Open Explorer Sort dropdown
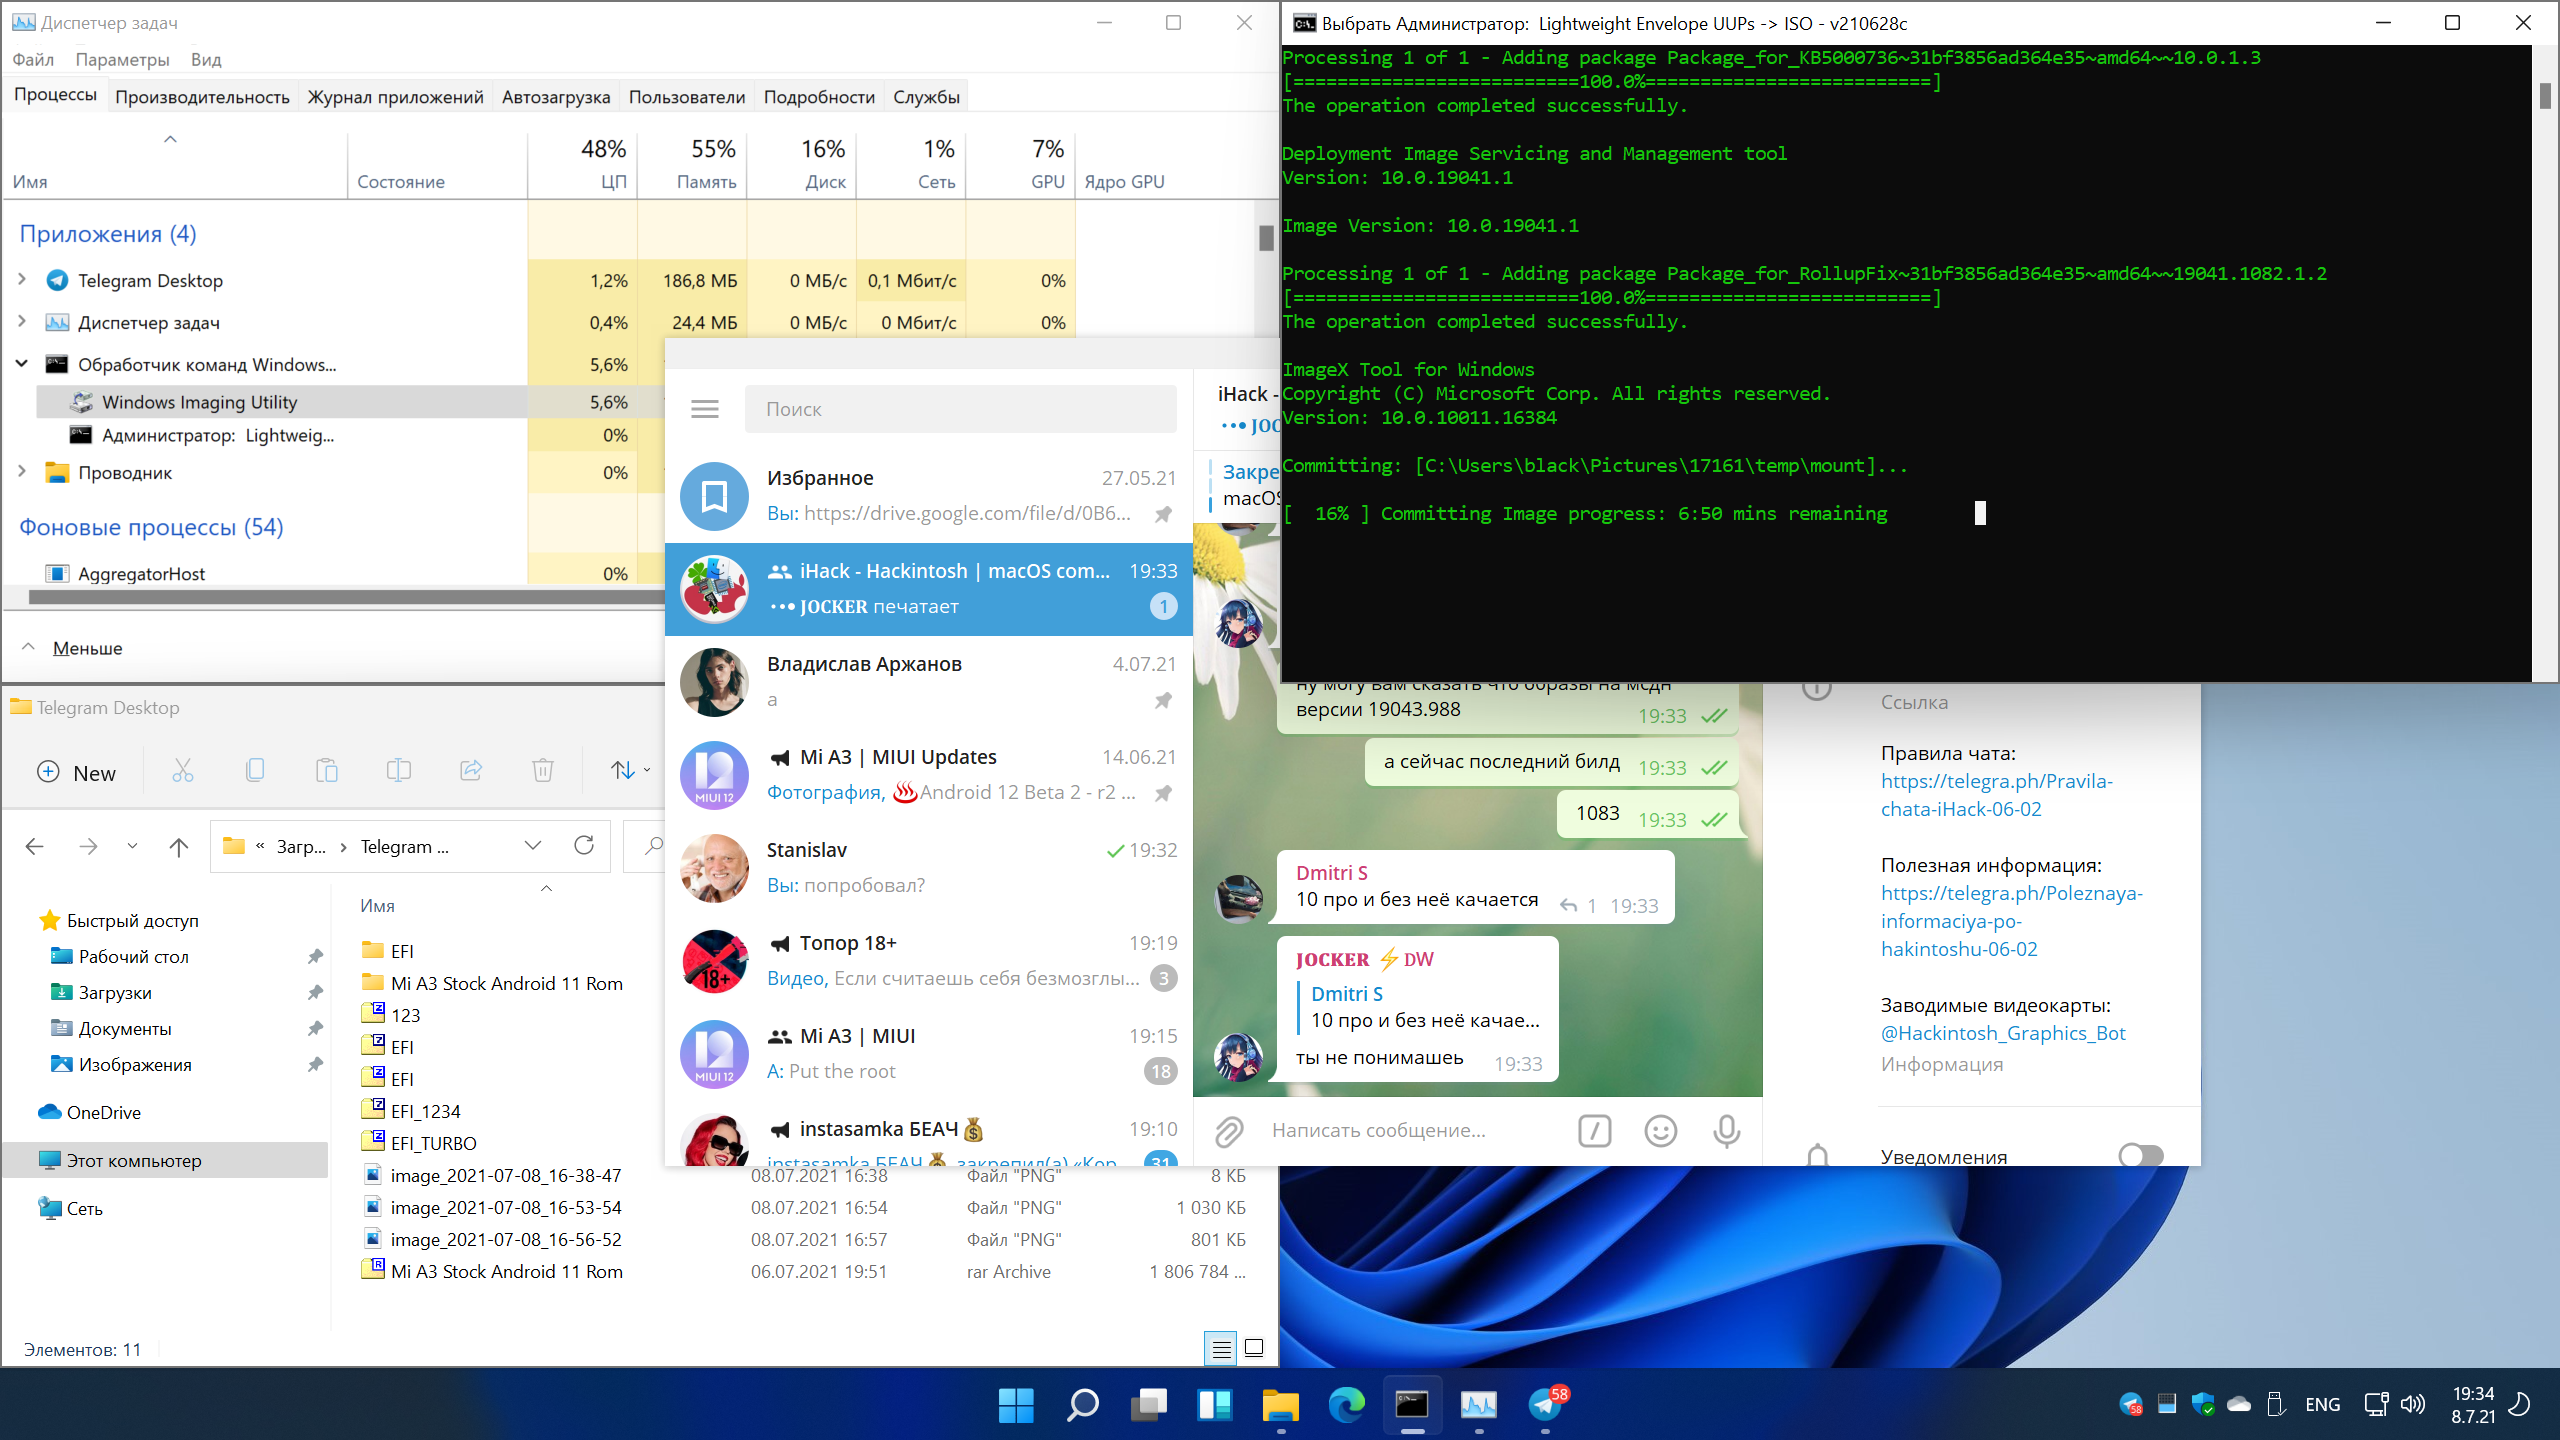Image resolution: width=2560 pixels, height=1440 pixels. pyautogui.click(x=631, y=770)
